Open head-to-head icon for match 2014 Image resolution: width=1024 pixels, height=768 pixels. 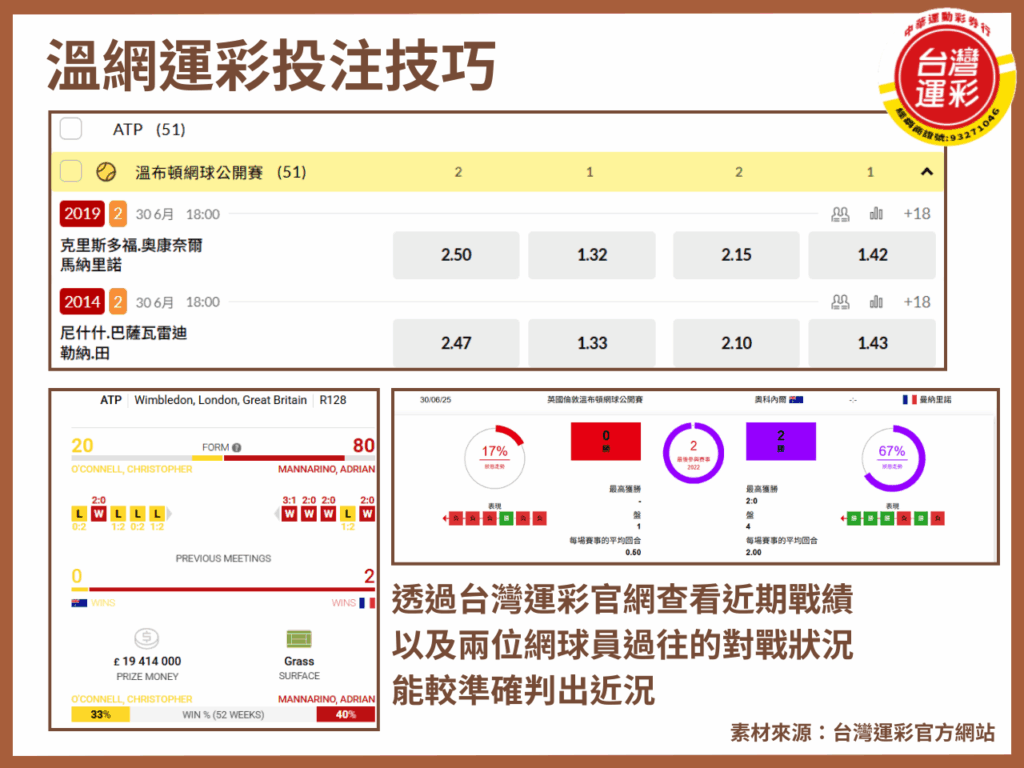pos(840,302)
